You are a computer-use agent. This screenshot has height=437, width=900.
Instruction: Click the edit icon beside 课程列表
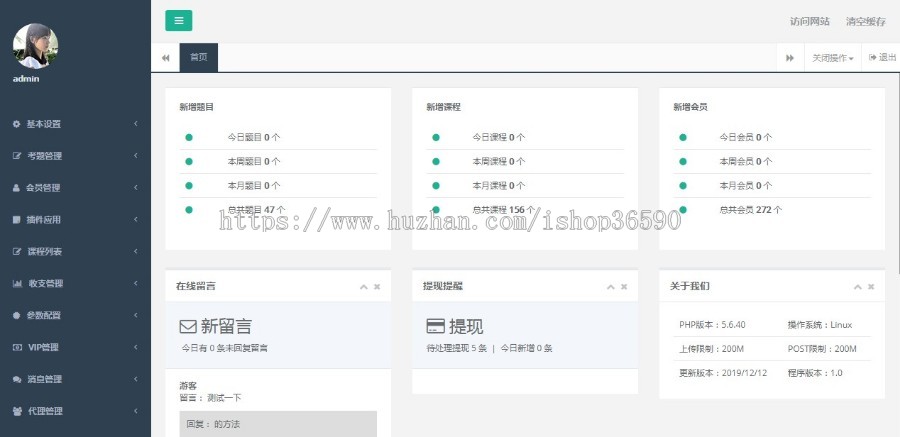tap(17, 252)
